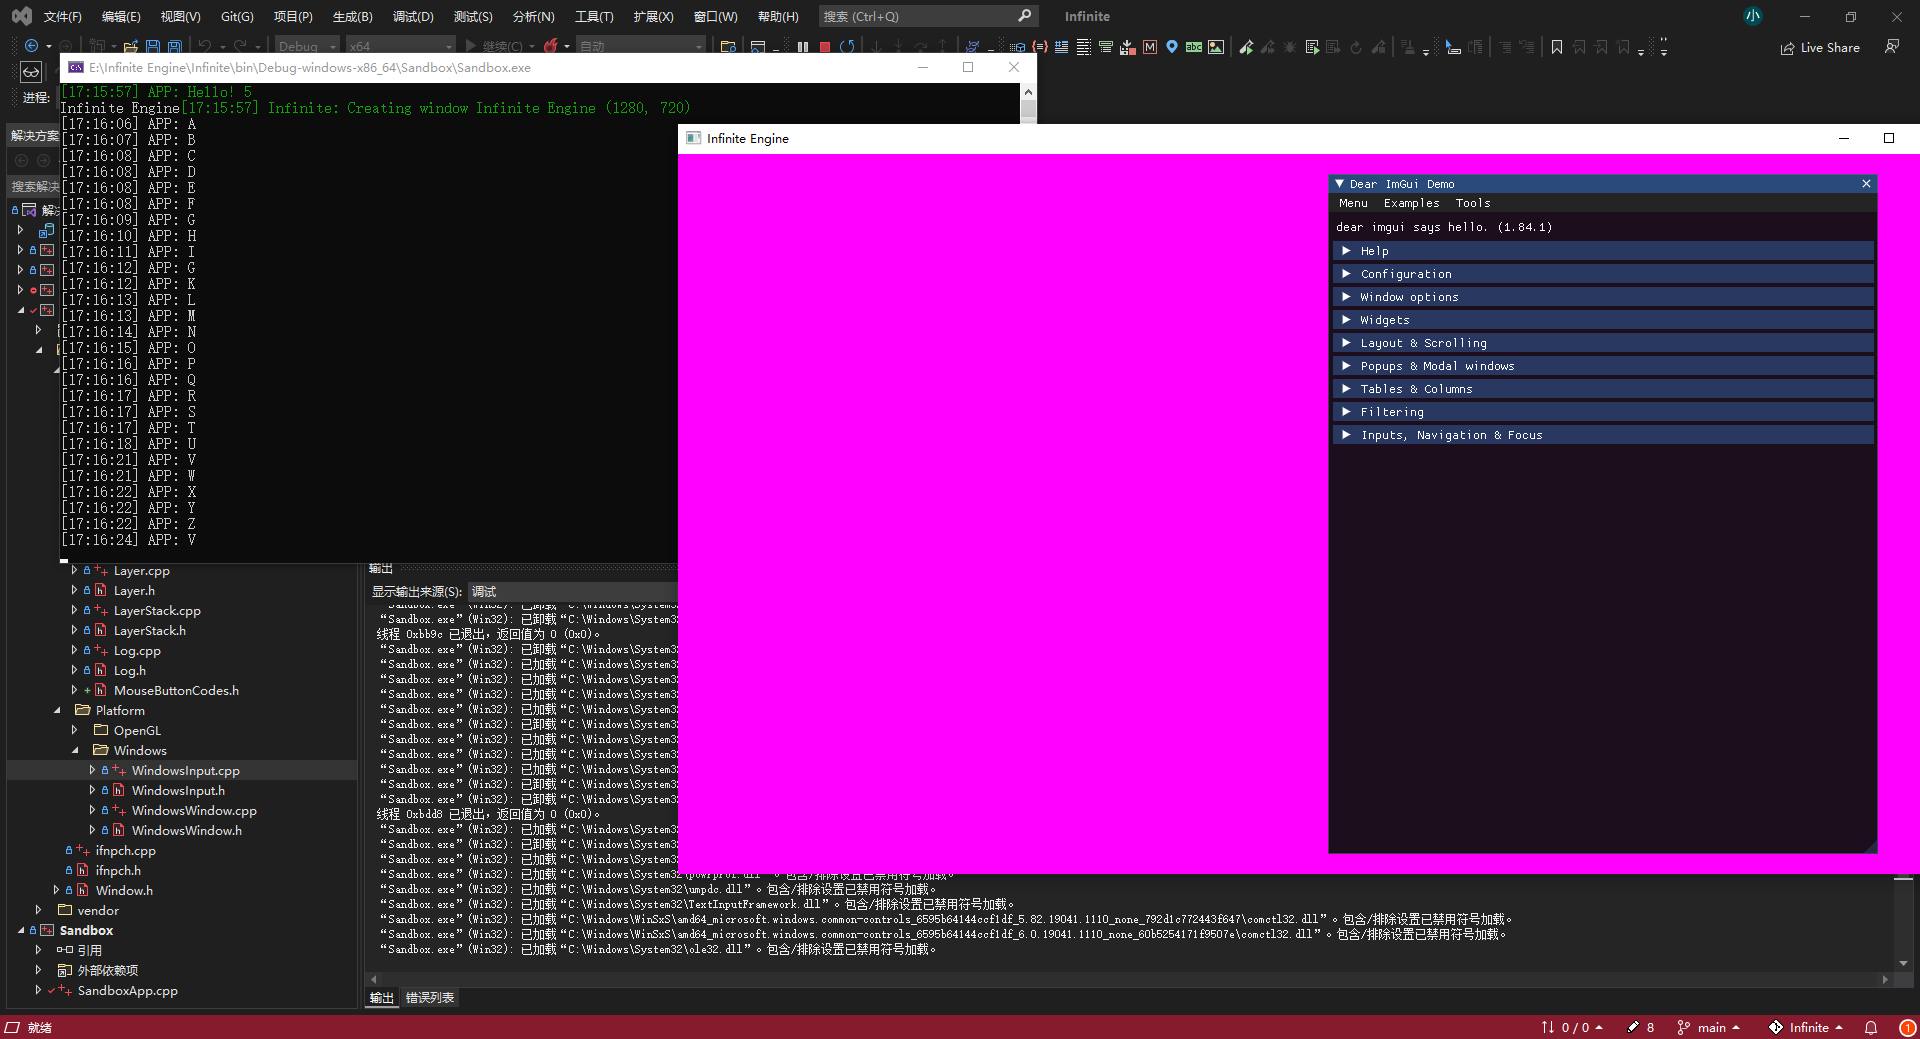
Task: Click the Visual Studio logo icon
Action: [21, 16]
